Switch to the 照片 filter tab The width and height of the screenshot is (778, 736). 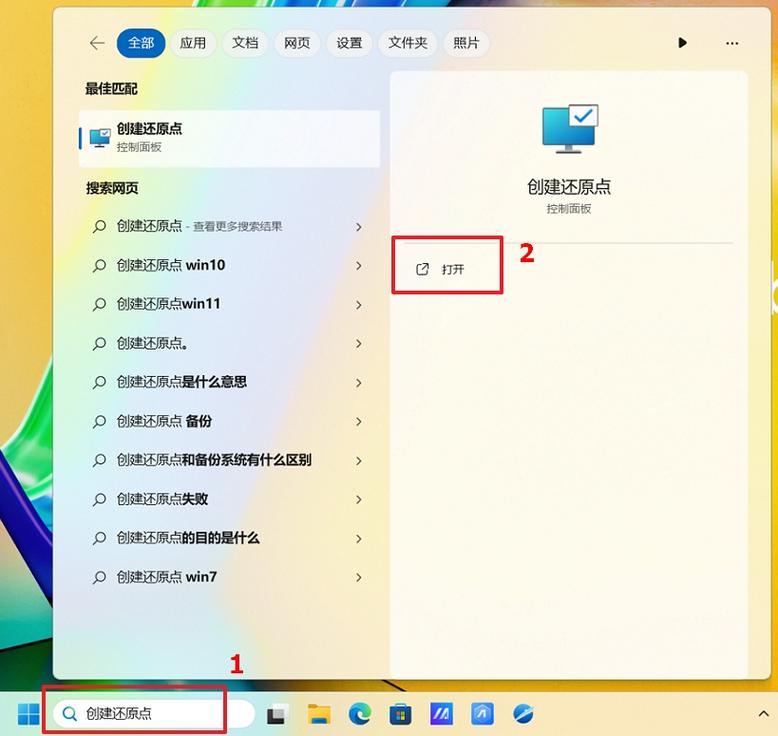click(x=466, y=43)
